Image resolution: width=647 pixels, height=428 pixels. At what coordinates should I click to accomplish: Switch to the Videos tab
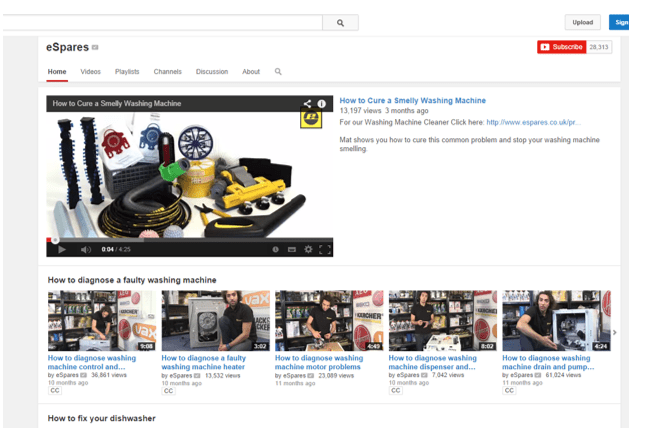click(90, 71)
